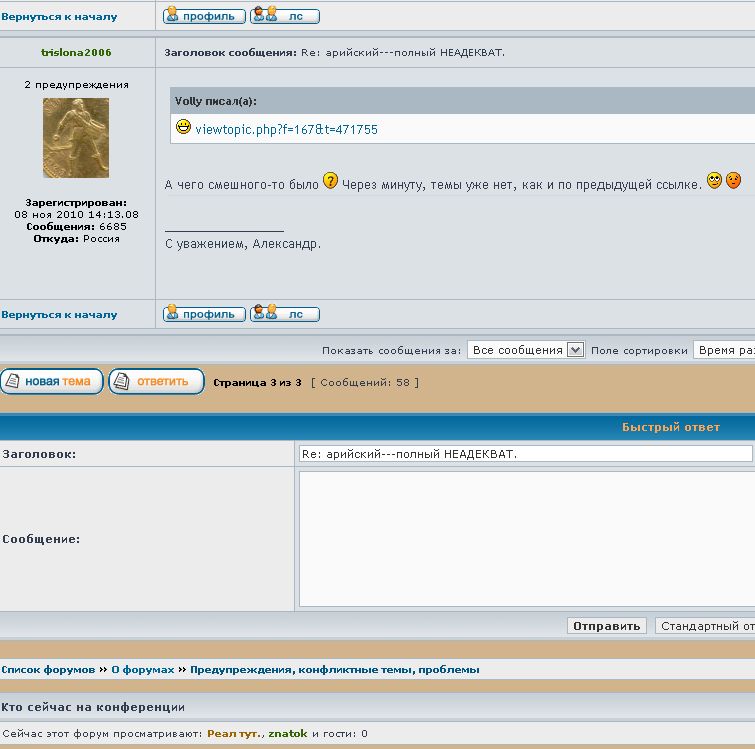Submit quick reply with 'Отправить'

click(607, 626)
